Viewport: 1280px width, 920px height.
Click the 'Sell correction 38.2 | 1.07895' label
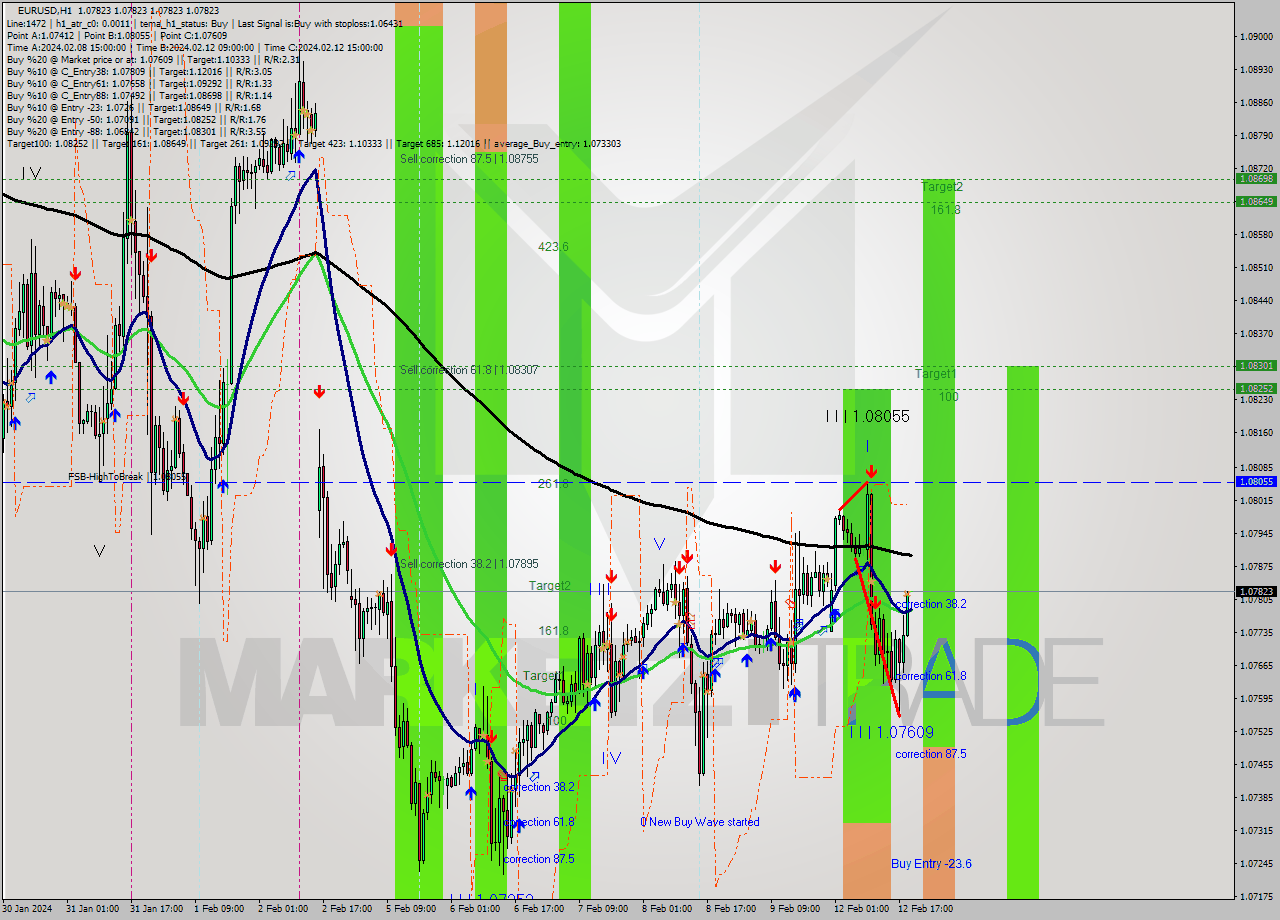tap(469, 564)
